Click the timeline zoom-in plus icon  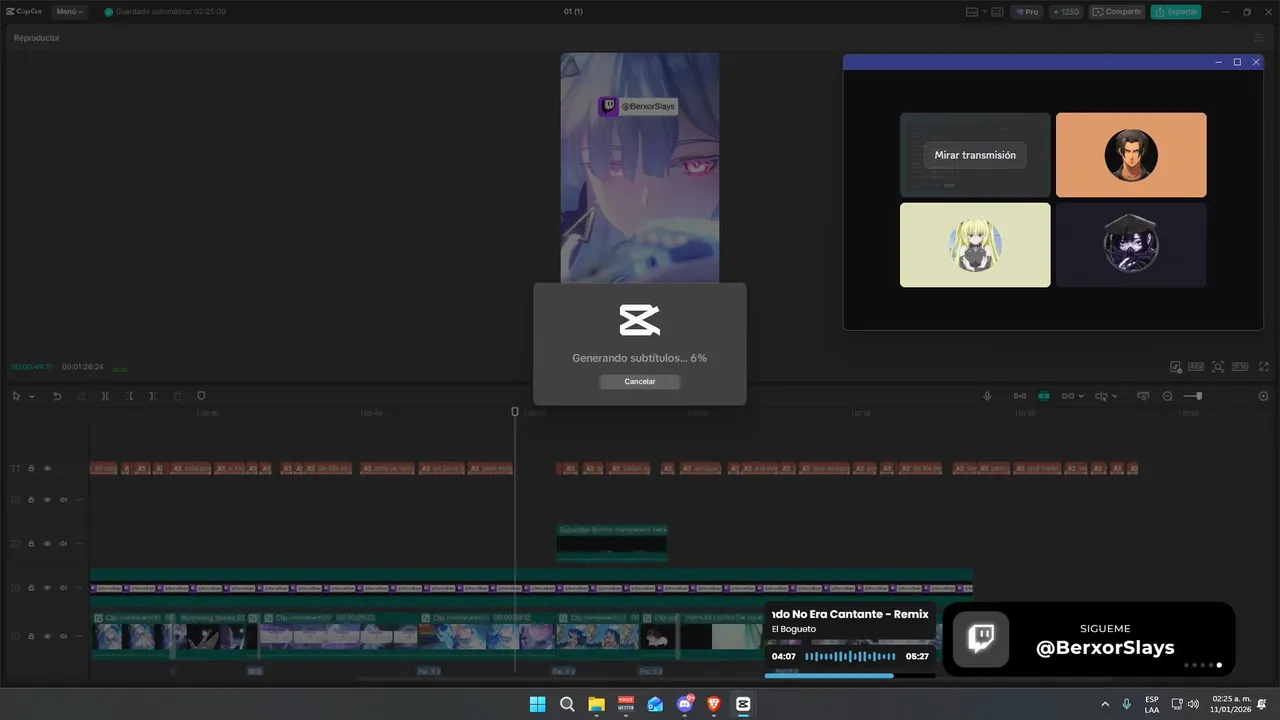pyautogui.click(x=1263, y=396)
